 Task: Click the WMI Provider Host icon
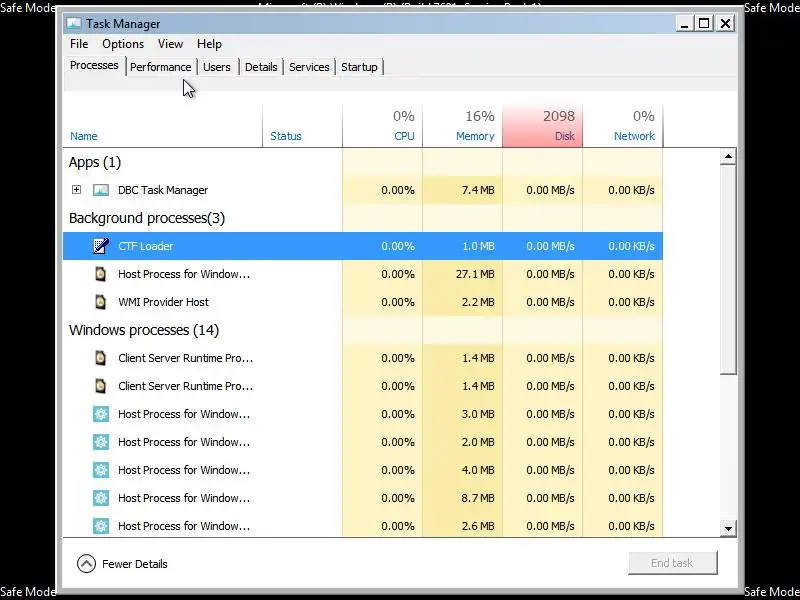[101, 302]
